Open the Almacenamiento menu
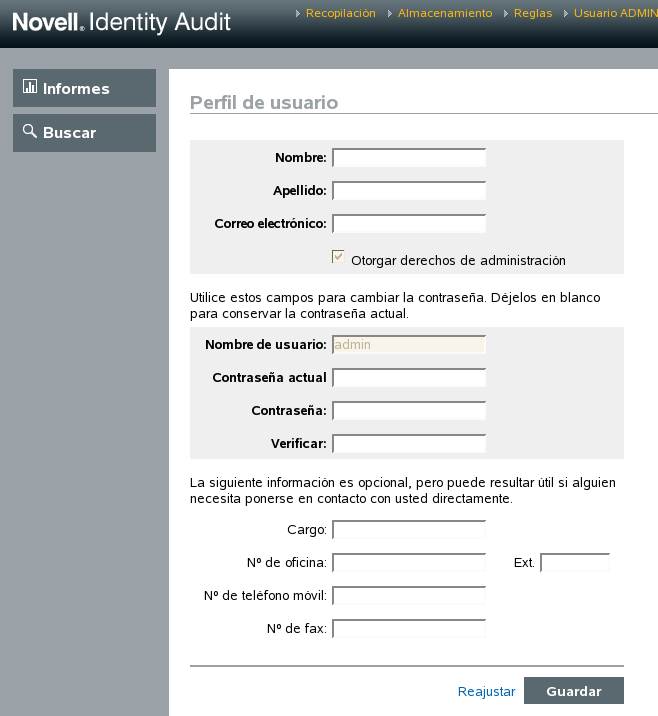 point(444,13)
